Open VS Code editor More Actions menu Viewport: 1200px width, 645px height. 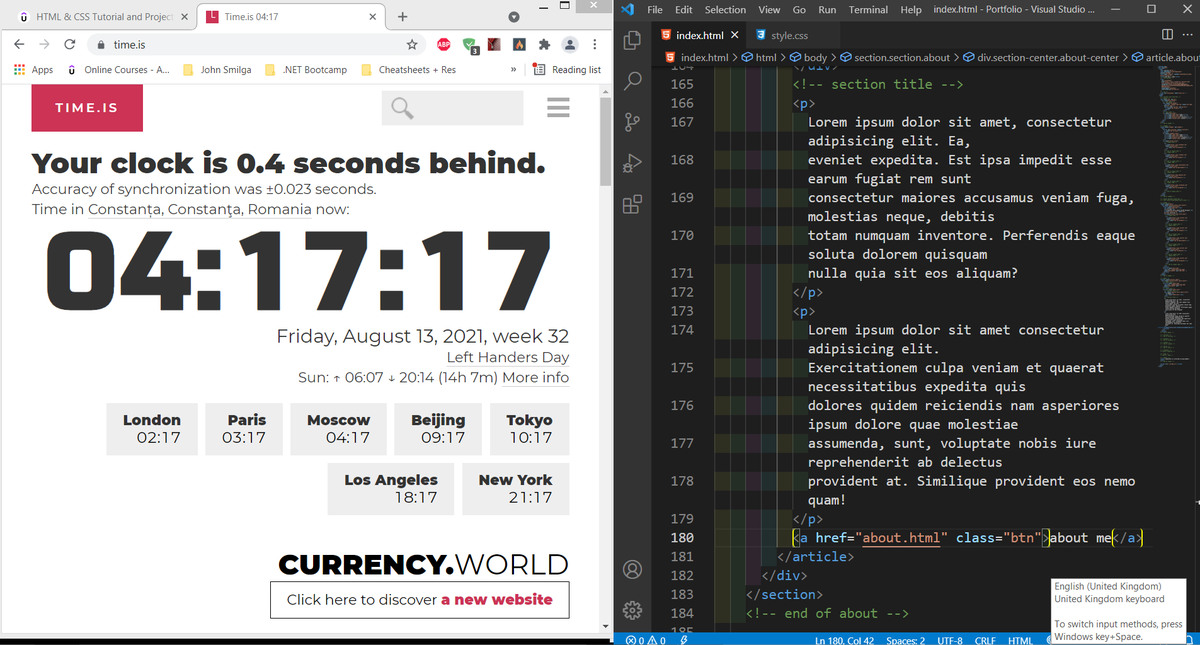tap(1187, 36)
